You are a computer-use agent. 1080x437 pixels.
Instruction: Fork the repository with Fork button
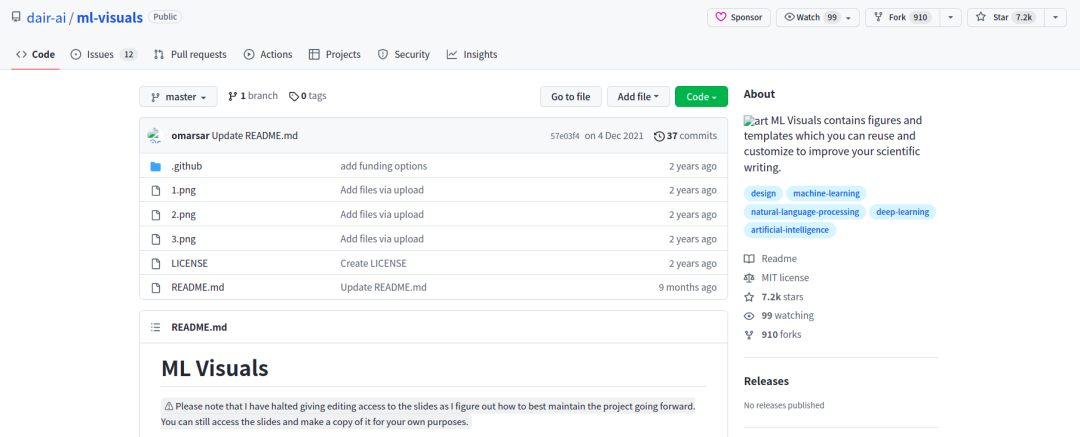tap(903, 17)
